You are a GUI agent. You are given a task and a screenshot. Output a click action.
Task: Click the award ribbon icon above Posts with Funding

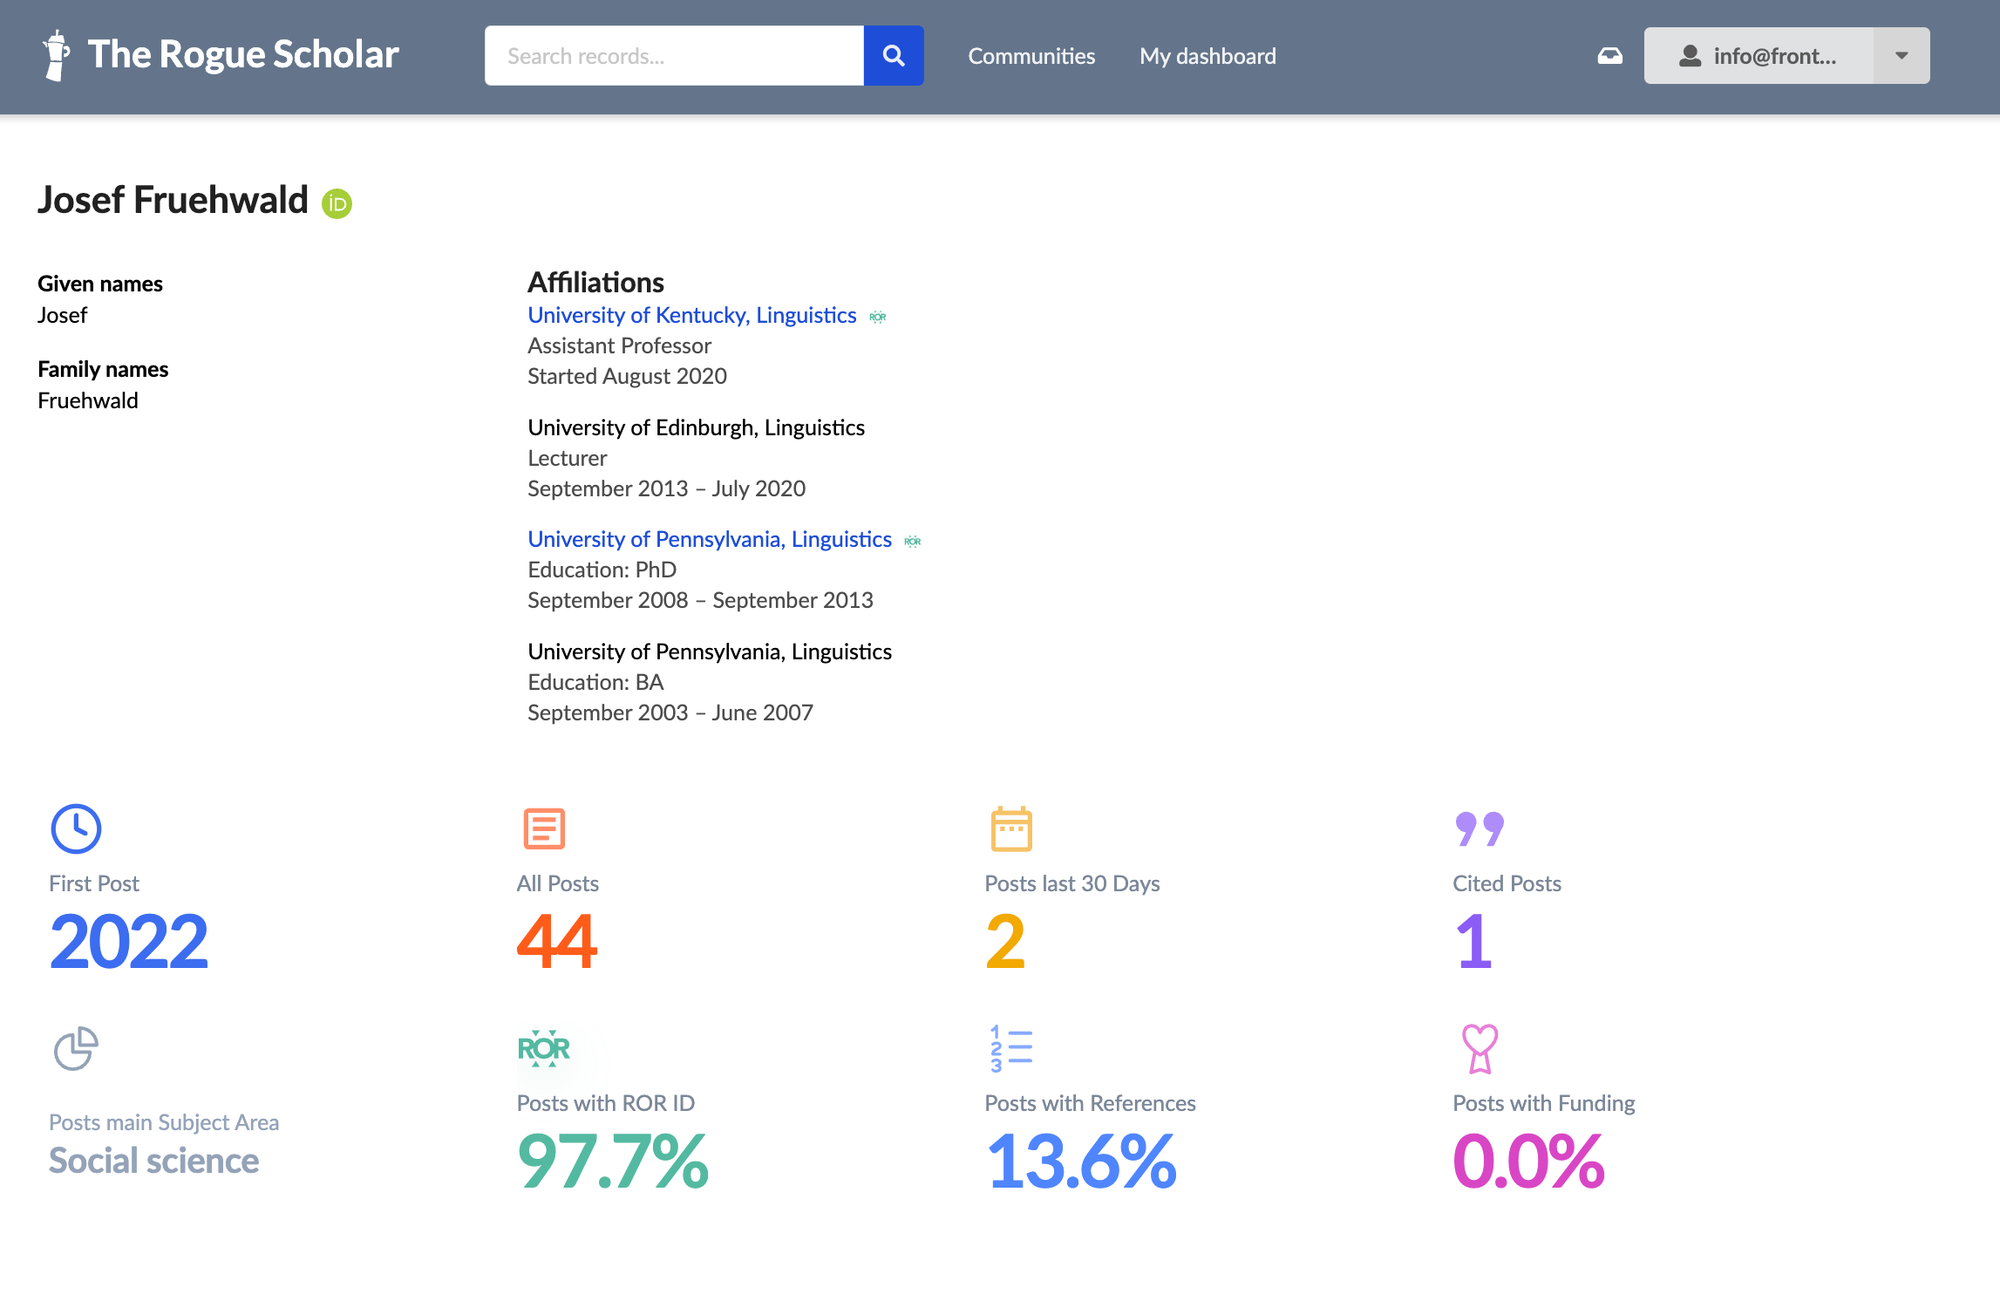coord(1480,1049)
